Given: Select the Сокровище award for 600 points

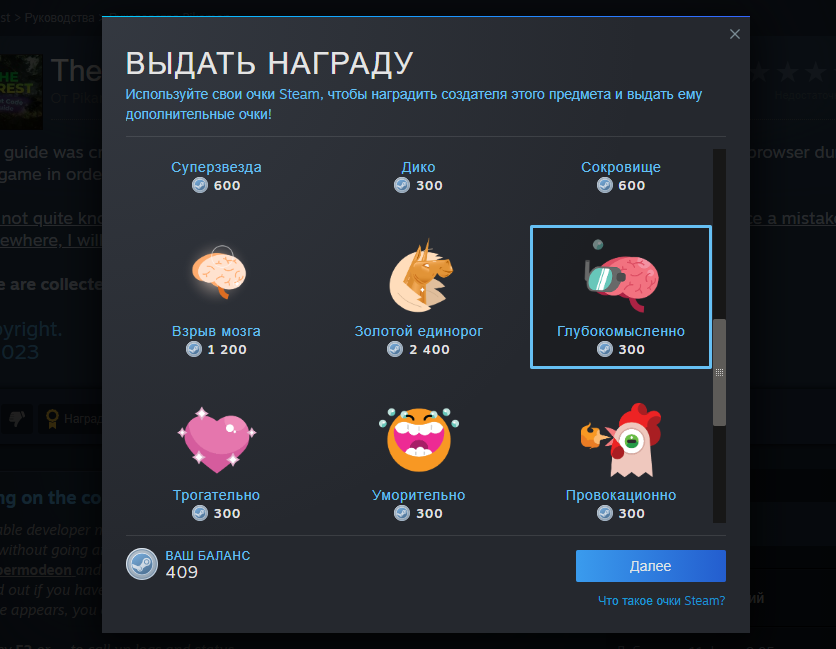Looking at the screenshot, I should tap(621, 176).
